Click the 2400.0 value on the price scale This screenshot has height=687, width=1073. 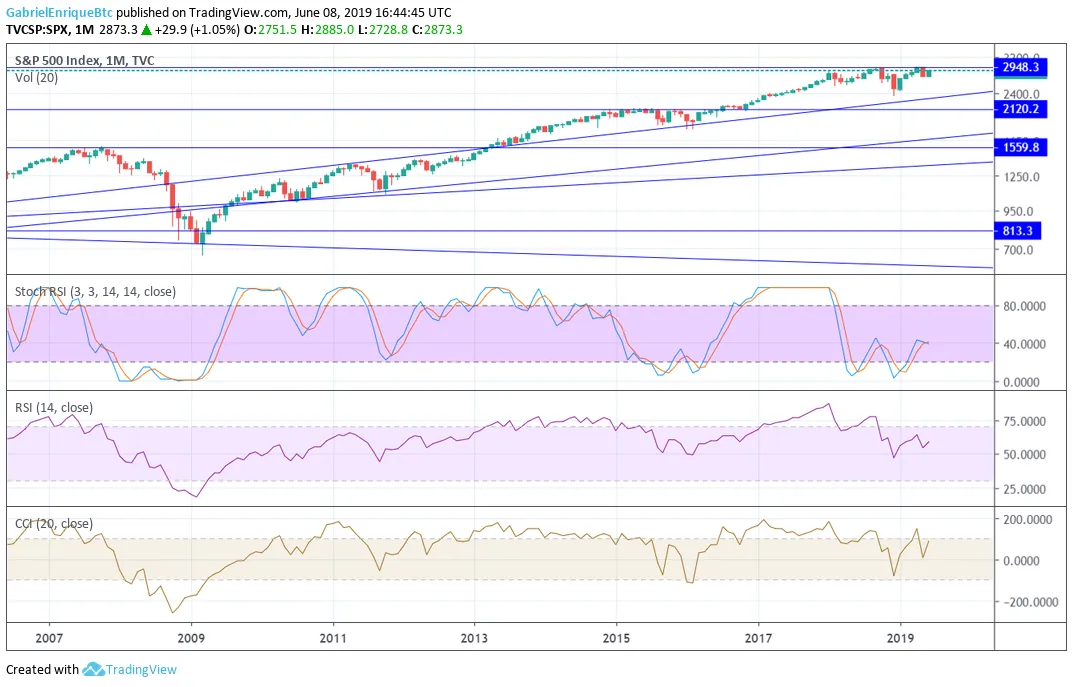[1021, 94]
